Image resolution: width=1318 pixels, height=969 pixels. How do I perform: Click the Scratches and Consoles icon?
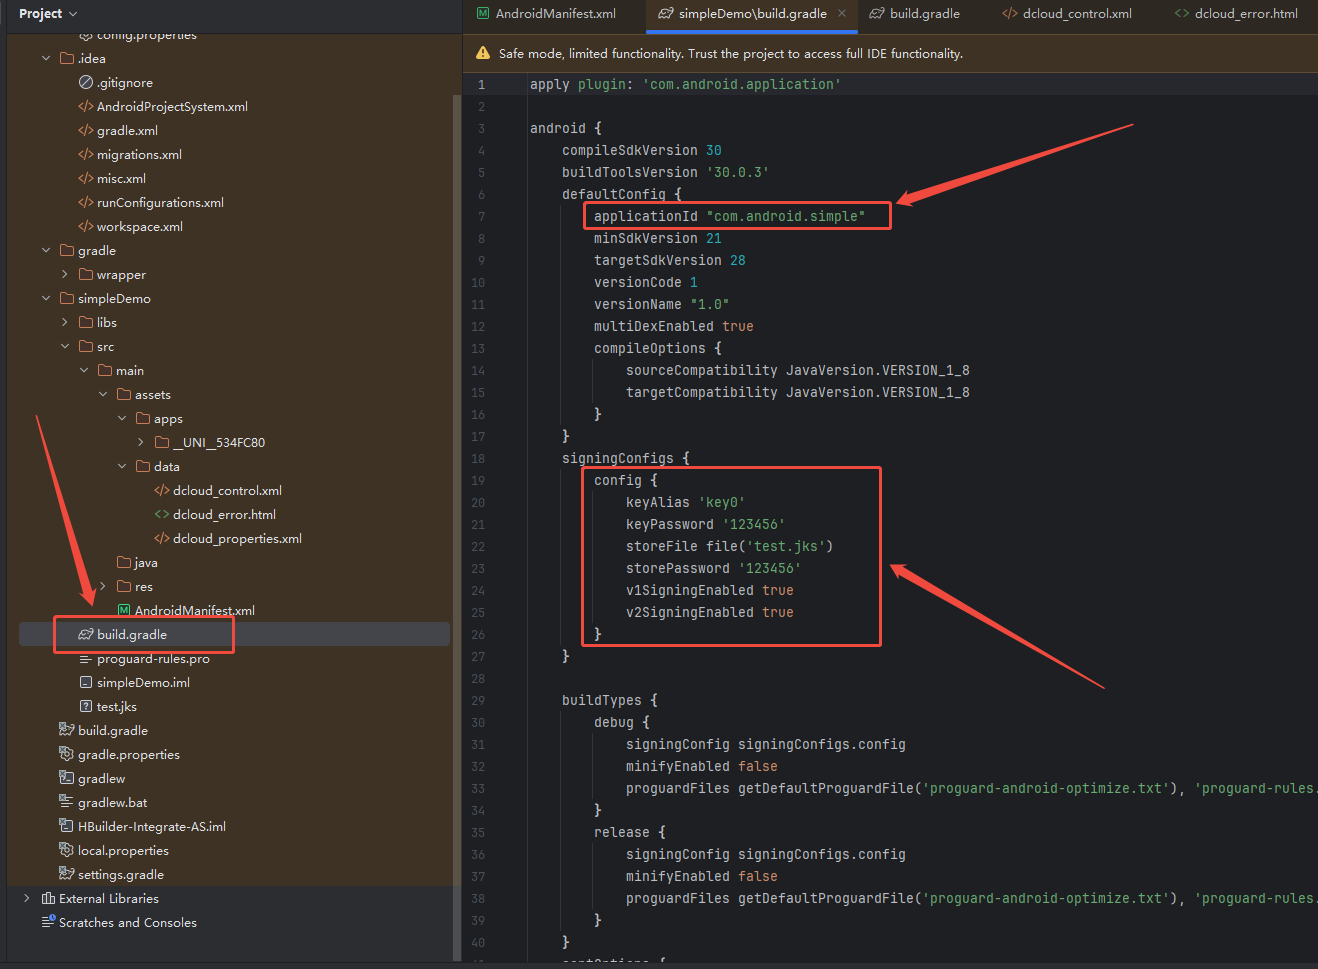48,923
